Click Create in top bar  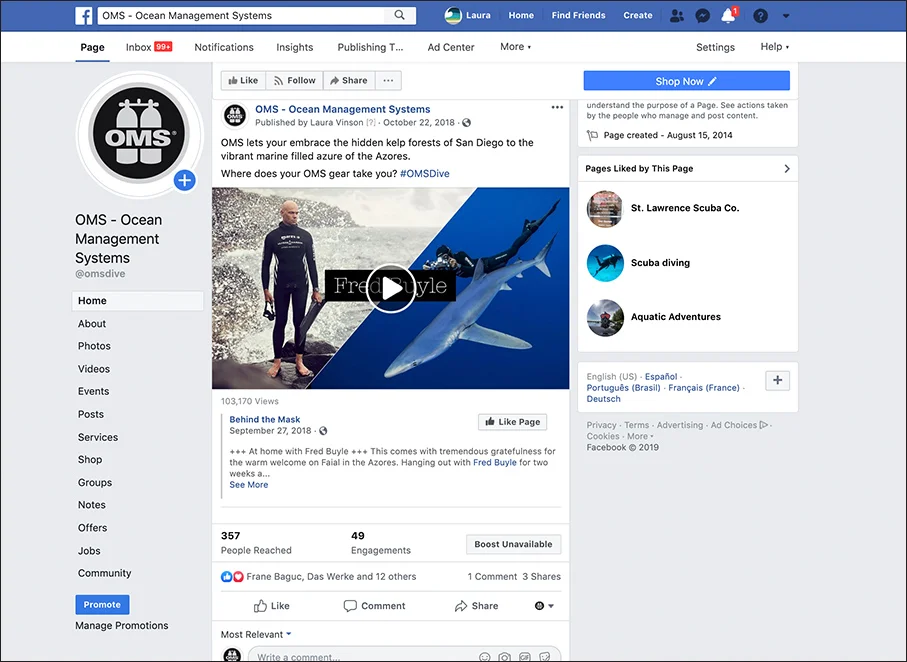pos(637,16)
